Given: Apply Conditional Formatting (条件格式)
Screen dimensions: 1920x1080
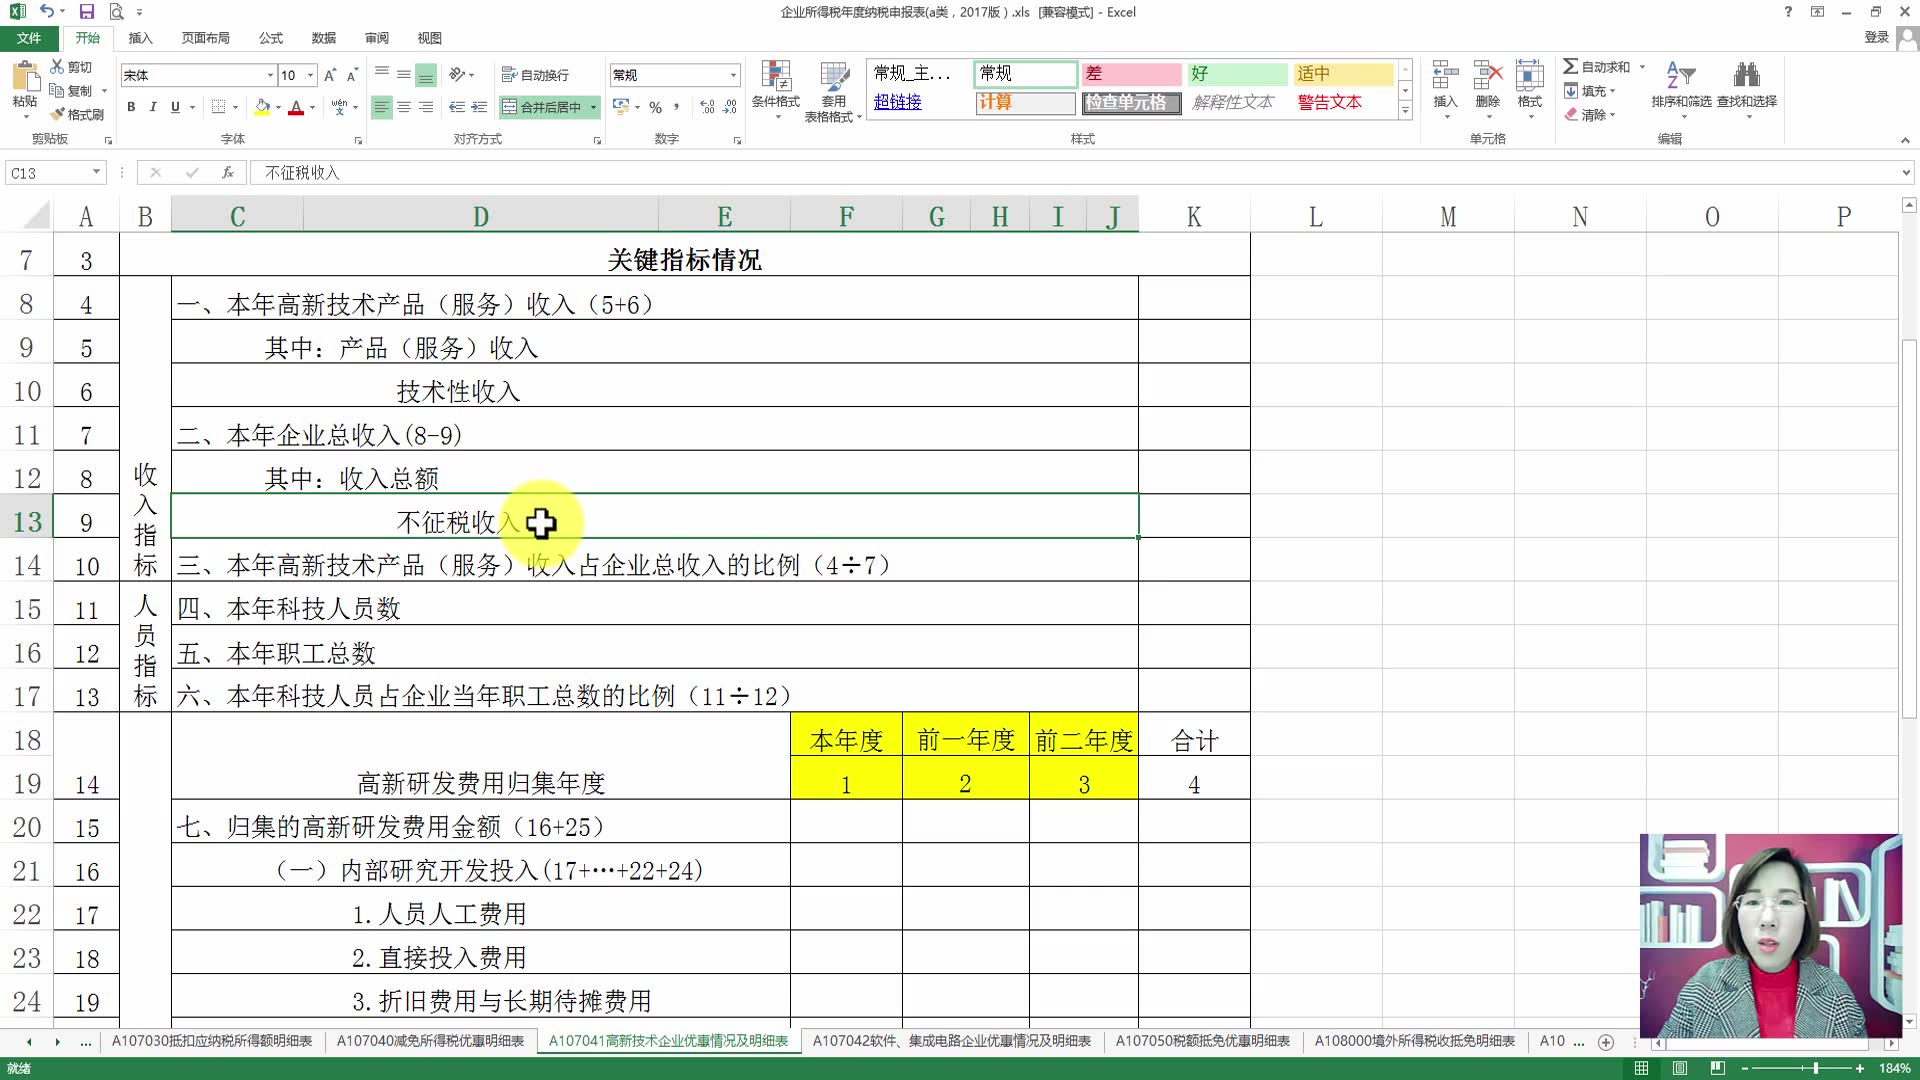Looking at the screenshot, I should tap(776, 90).
